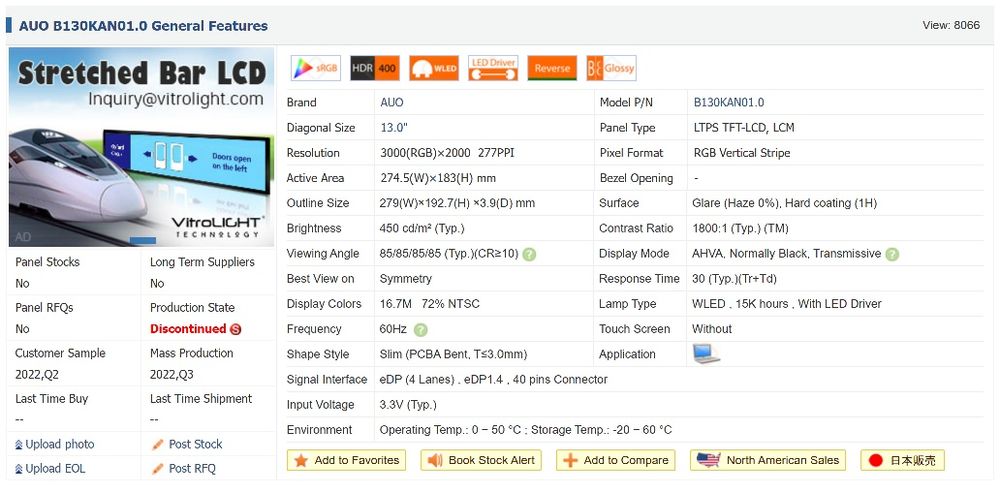Select Customer Sample date 2022,Q2
The height and width of the screenshot is (487, 1000).
pos(37,375)
